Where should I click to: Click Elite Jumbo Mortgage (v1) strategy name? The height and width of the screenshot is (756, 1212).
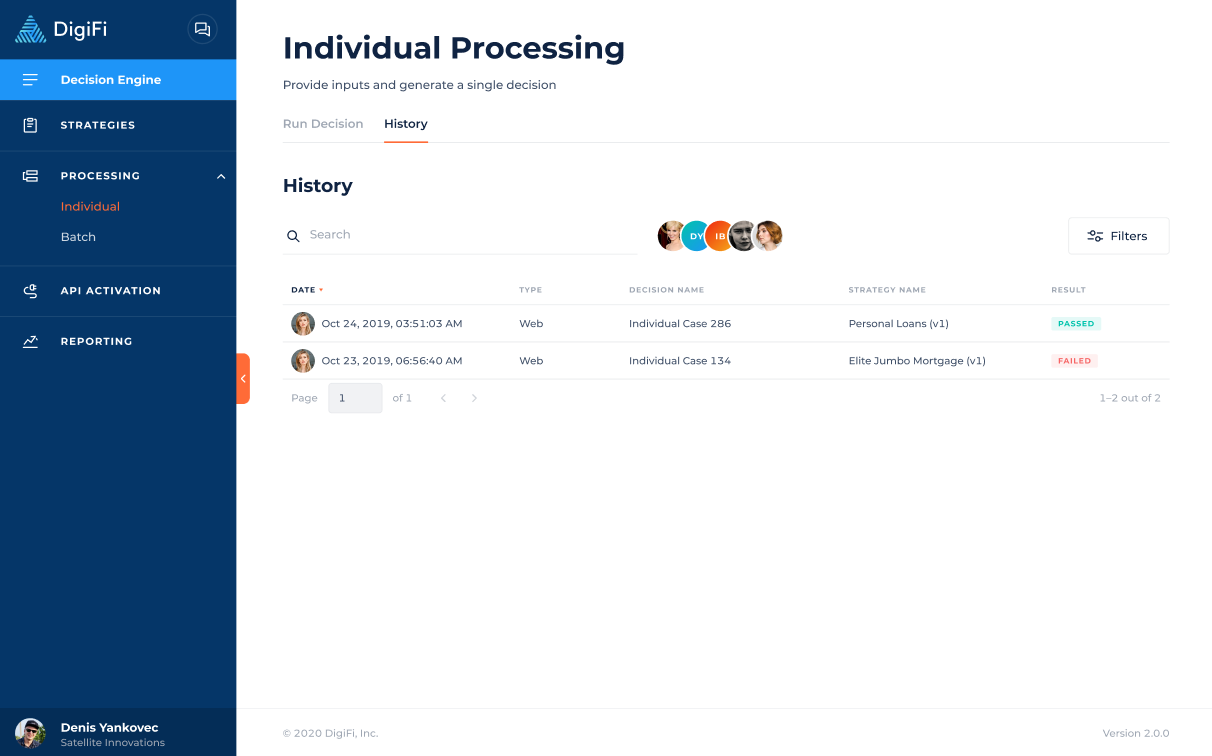[x=917, y=361]
